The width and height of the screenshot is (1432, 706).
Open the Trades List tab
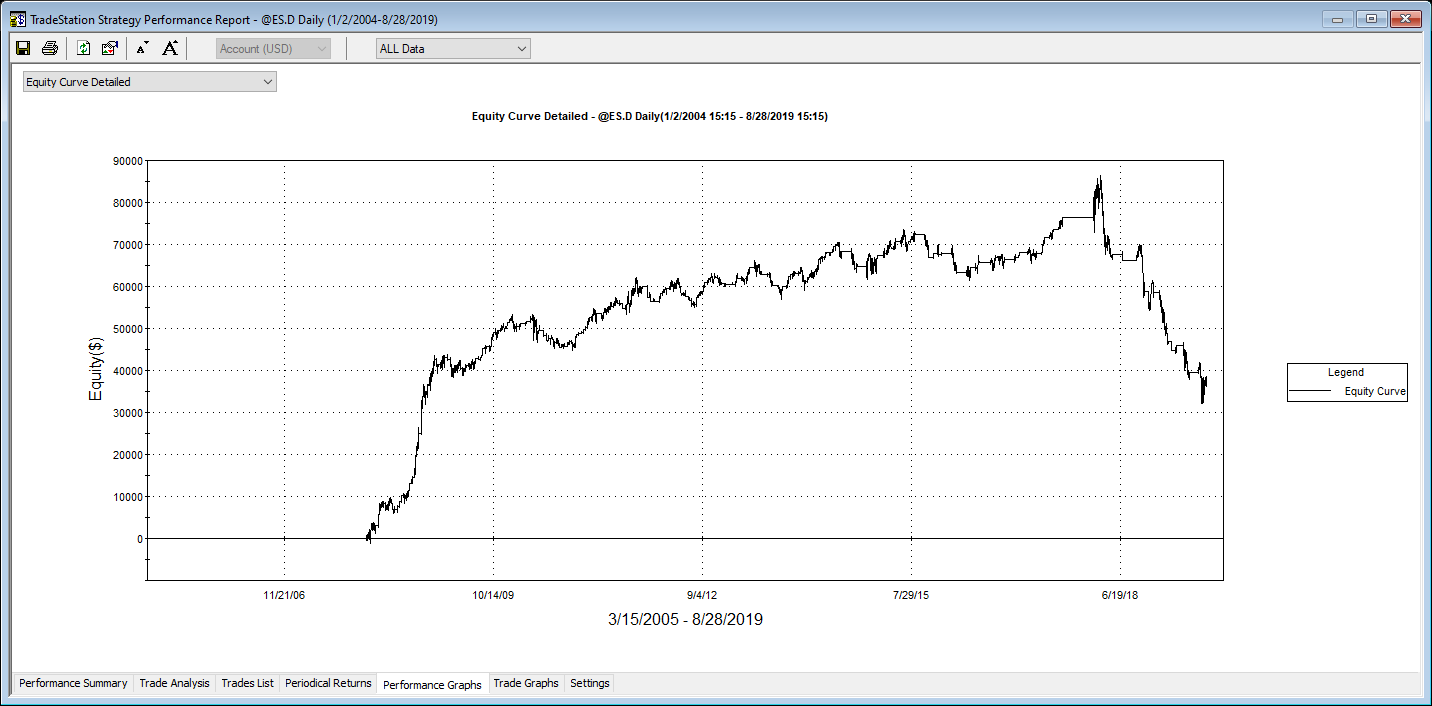click(247, 684)
